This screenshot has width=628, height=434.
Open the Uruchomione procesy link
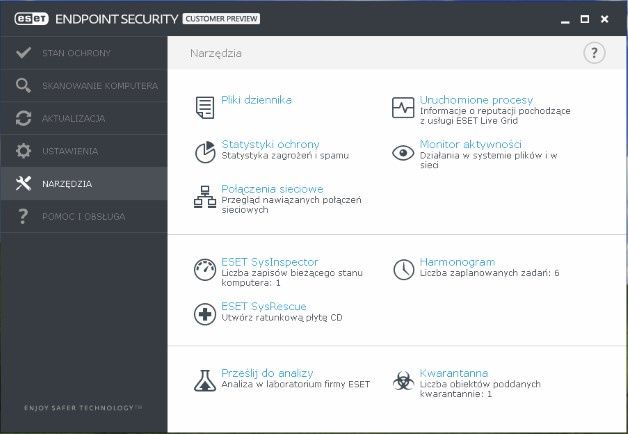point(476,100)
